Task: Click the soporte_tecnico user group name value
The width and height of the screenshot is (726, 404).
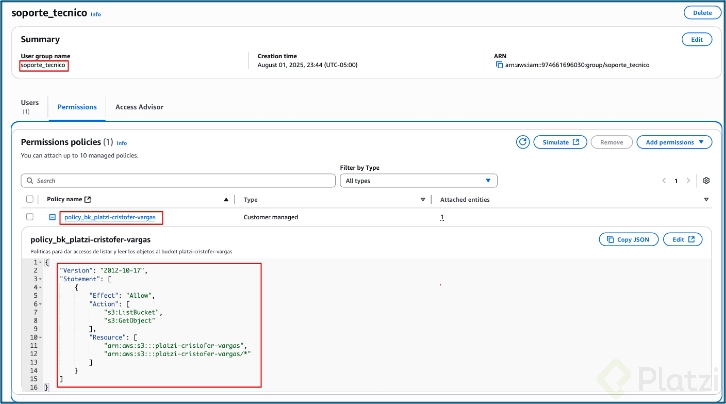Action: point(43,65)
